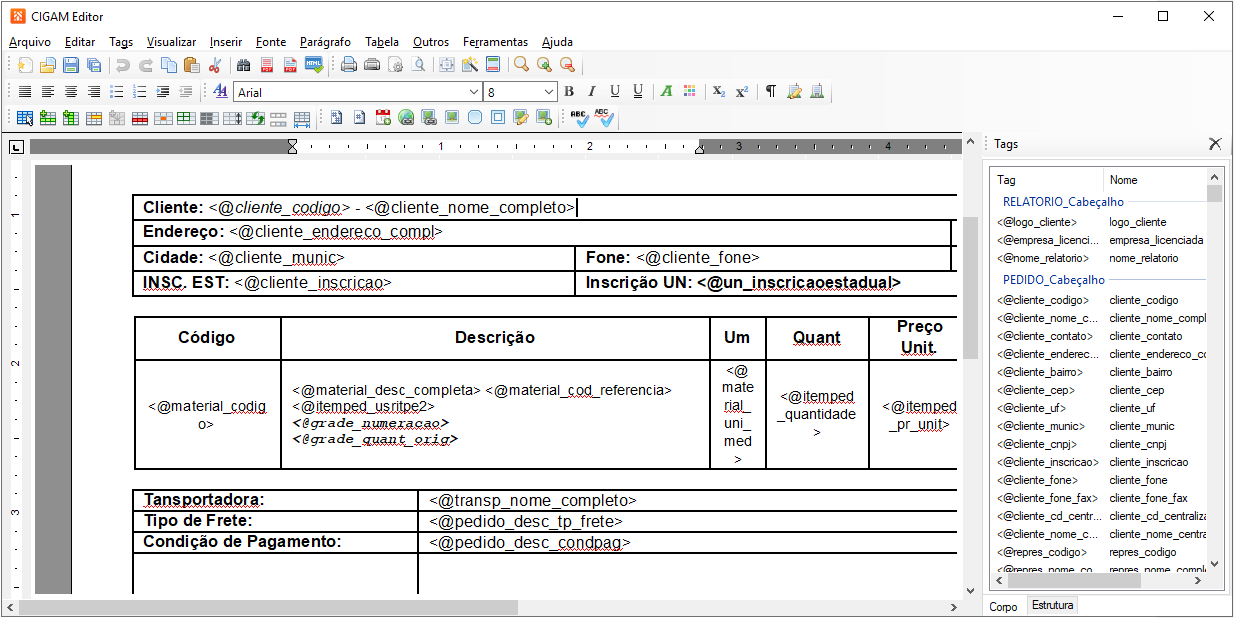Click the Save icon in toolbar
Screen dimensions: 1234x618
point(71,65)
